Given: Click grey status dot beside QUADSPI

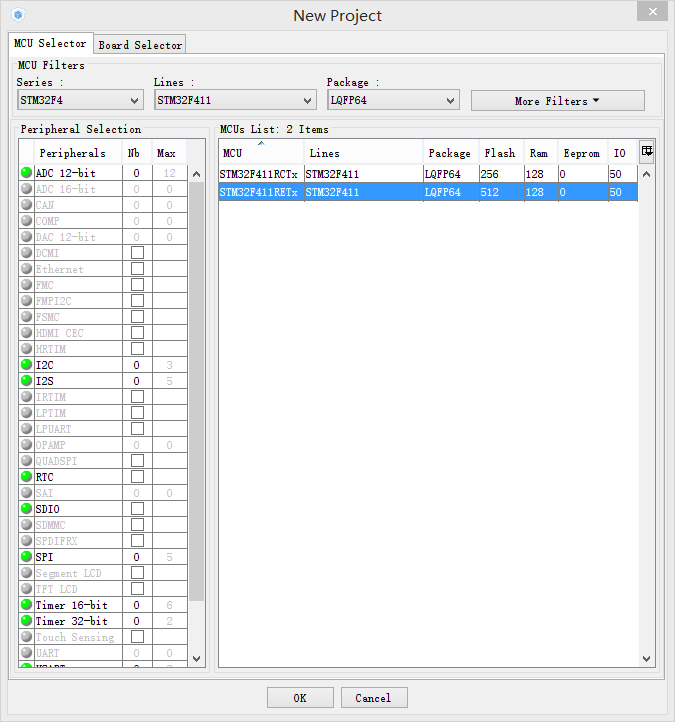Looking at the screenshot, I should 26,460.
